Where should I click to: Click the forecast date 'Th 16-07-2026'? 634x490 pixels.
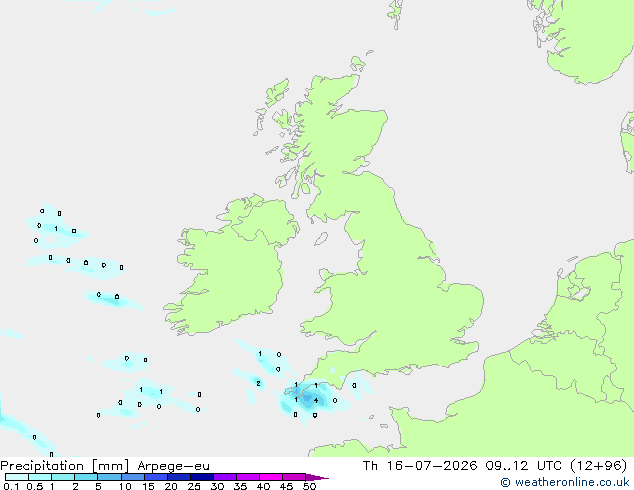[420, 465]
